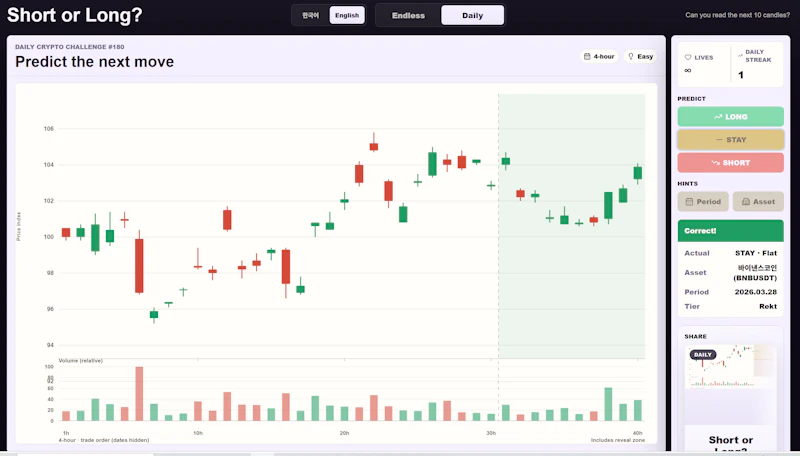Reveal the Asset hint
The image size is (800, 456).
click(x=758, y=201)
